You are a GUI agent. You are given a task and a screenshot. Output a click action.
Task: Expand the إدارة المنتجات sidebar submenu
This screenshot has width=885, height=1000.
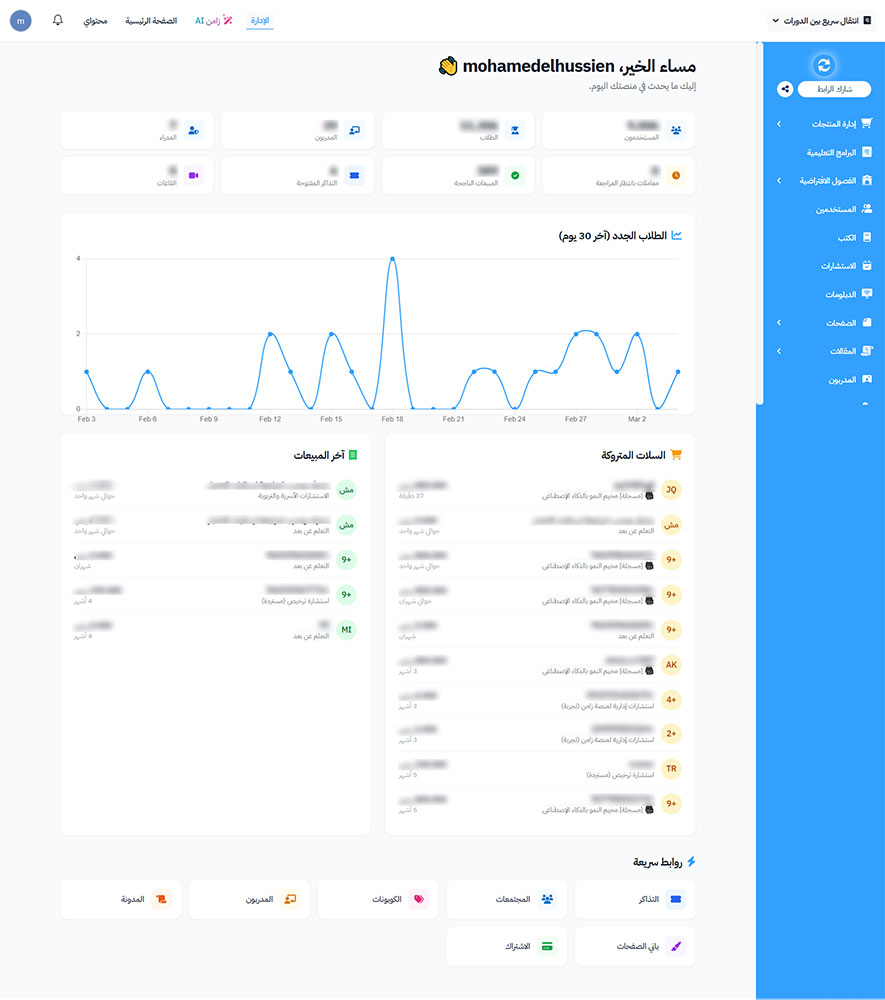779,124
